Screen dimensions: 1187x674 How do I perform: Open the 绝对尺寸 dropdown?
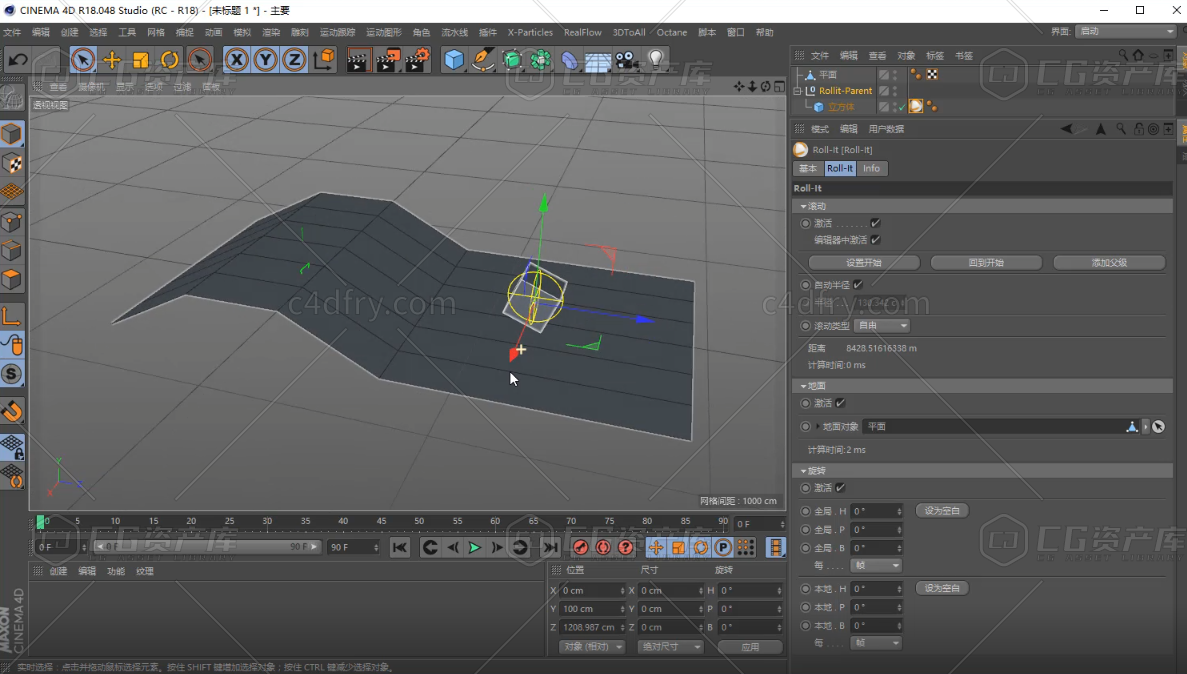[x=671, y=647]
